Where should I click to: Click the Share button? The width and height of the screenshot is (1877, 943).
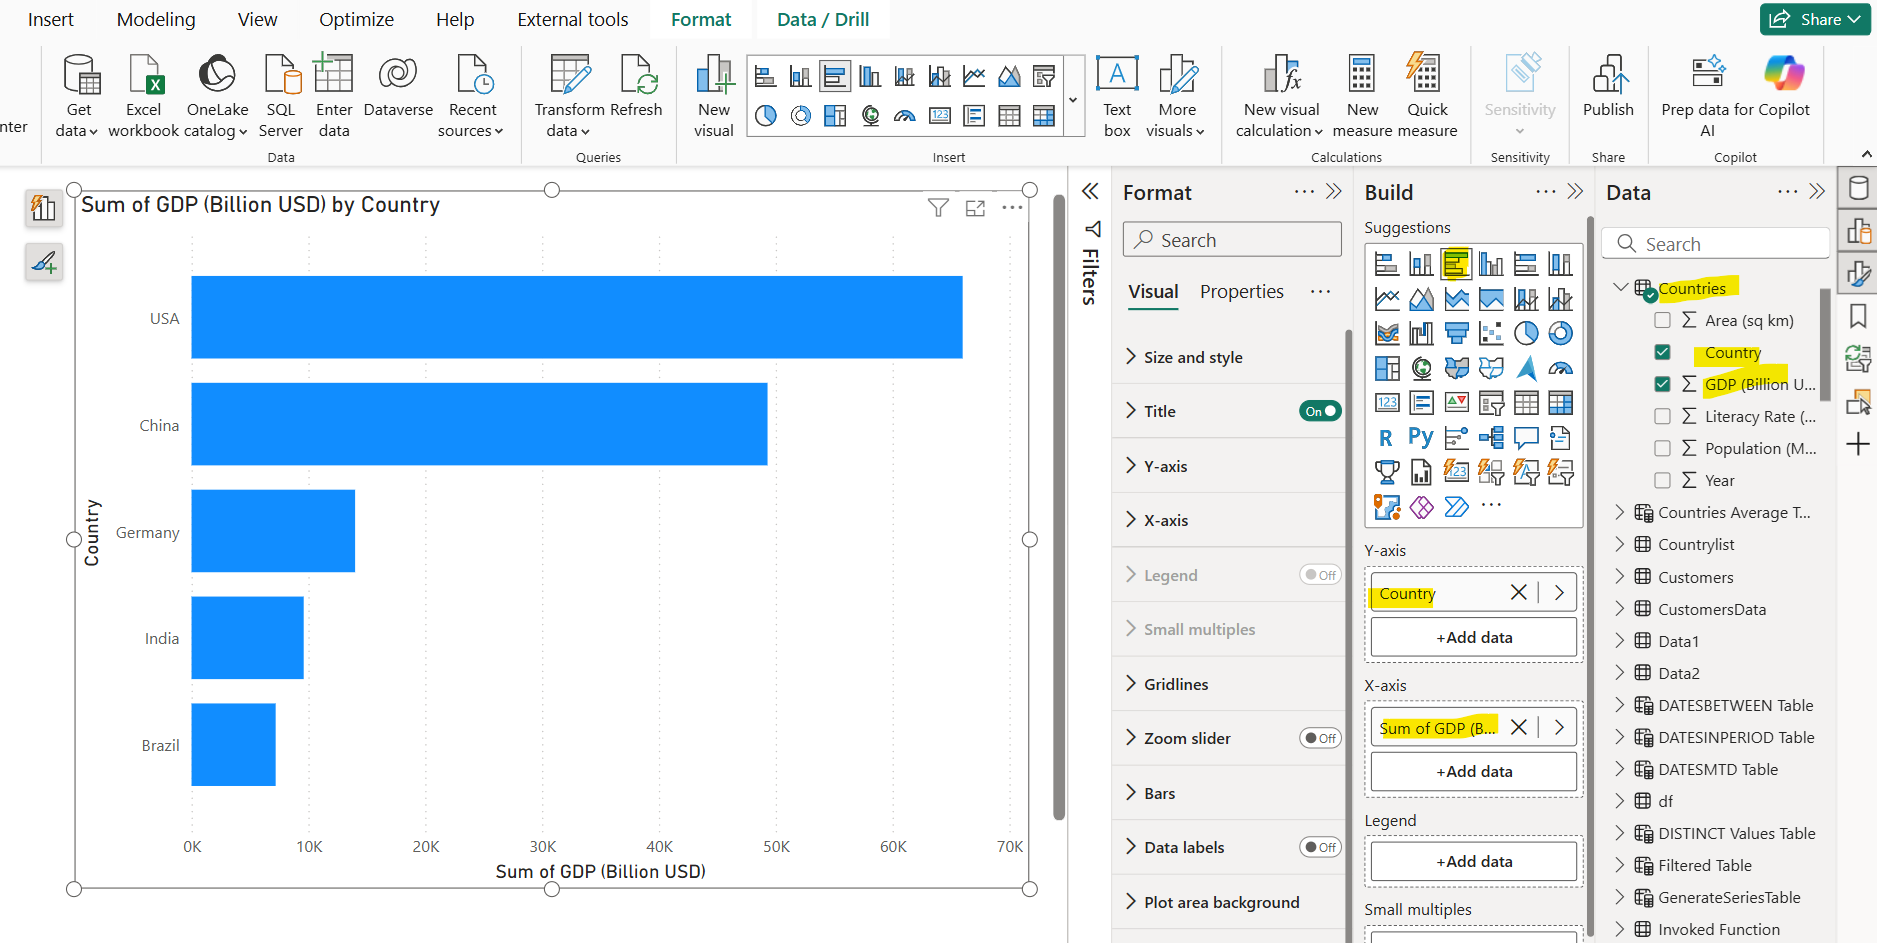pyautogui.click(x=1814, y=19)
